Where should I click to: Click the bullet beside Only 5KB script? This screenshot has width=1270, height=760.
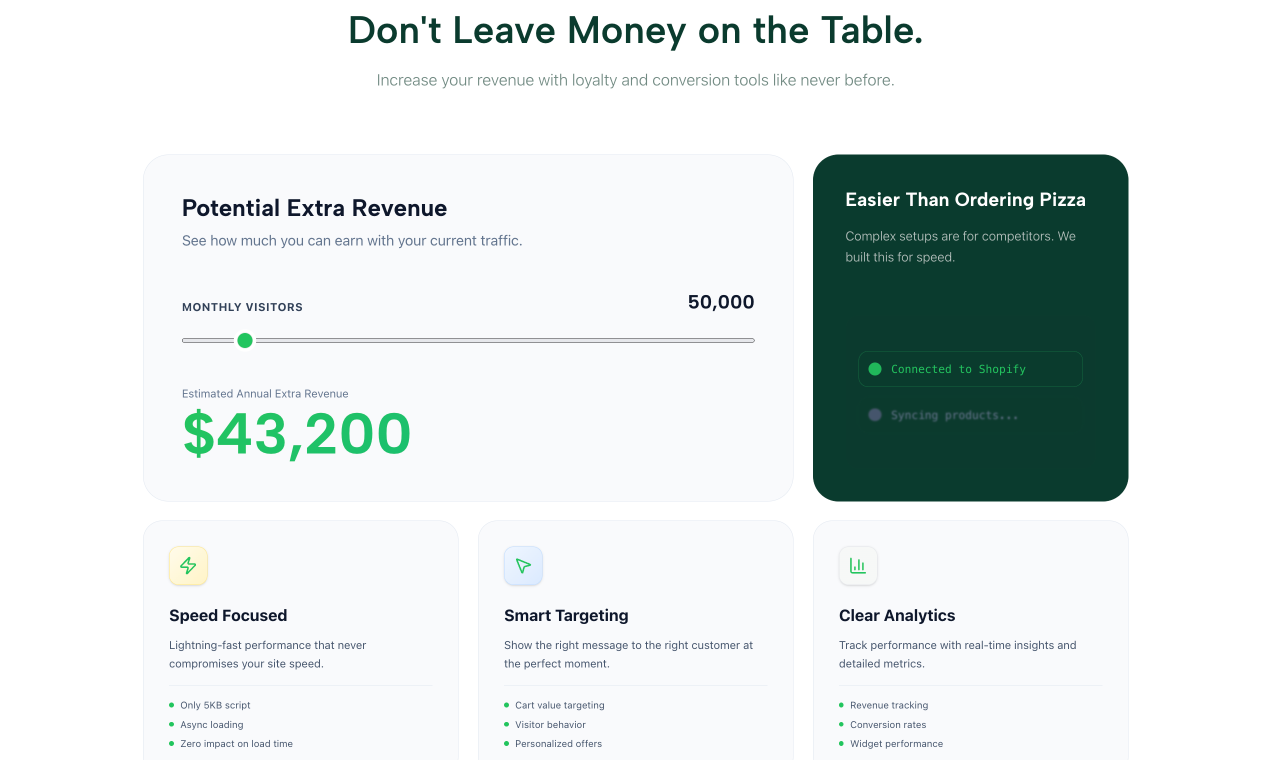(x=172, y=705)
